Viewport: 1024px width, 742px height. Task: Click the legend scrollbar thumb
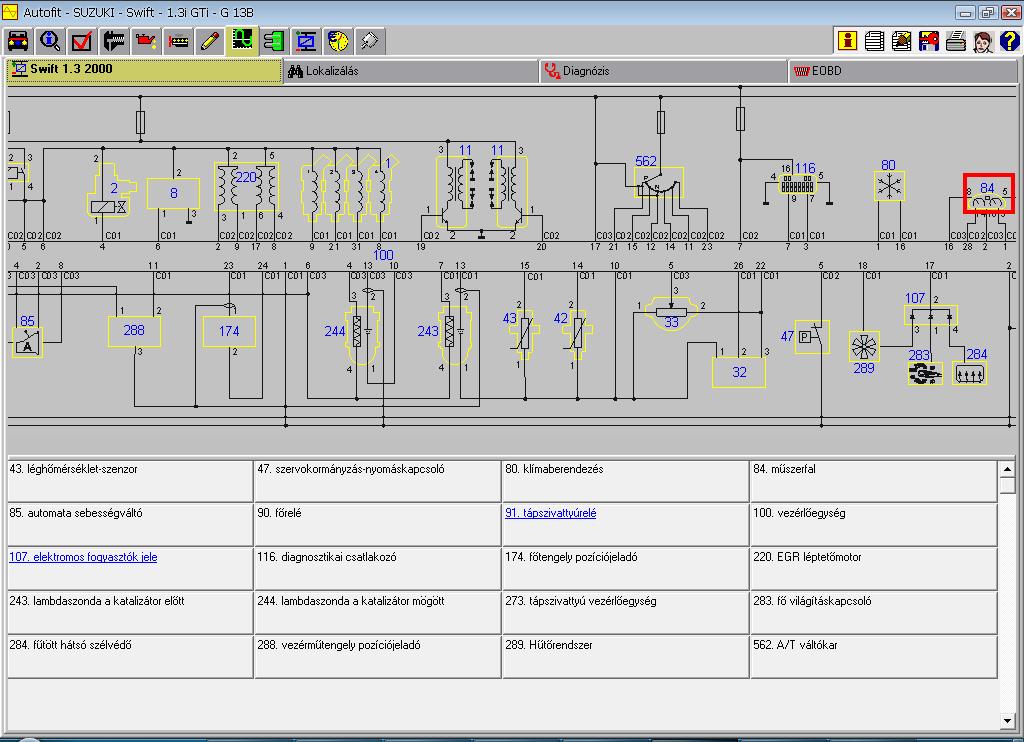pyautogui.click(x=1007, y=485)
